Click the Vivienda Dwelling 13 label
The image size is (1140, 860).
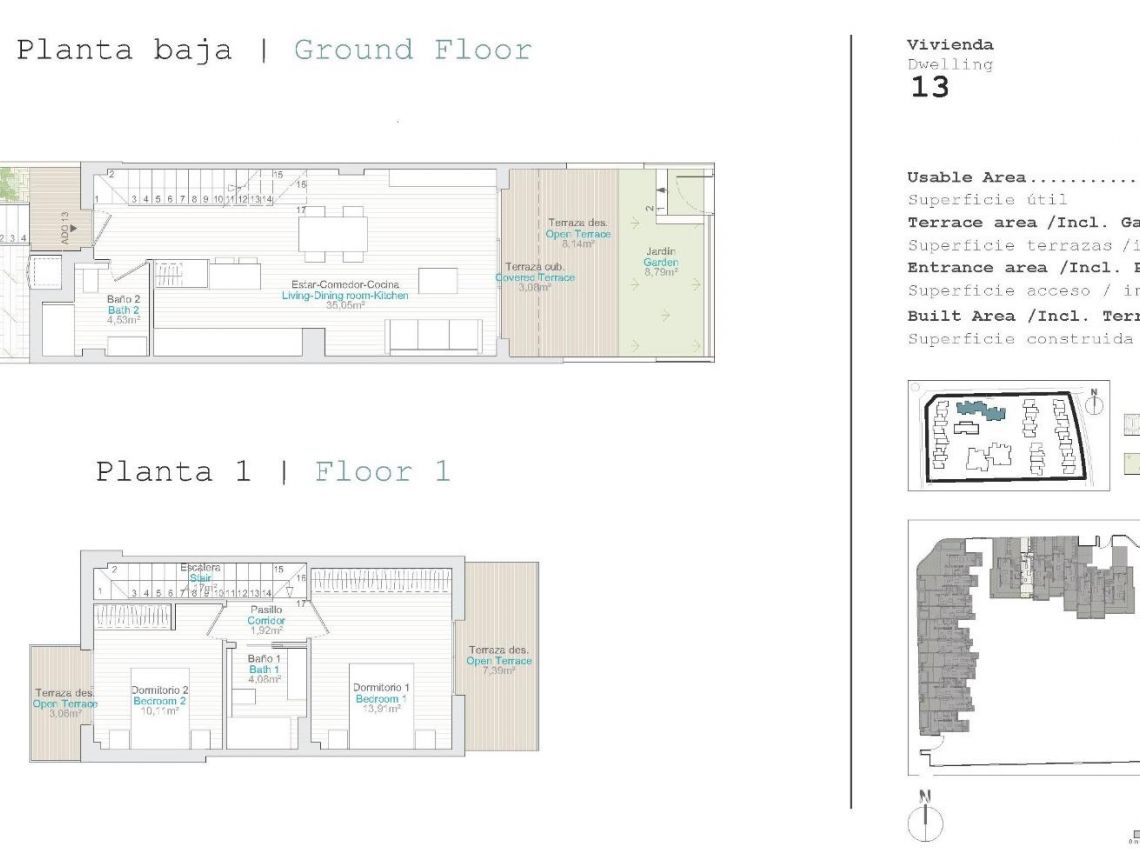tap(947, 70)
